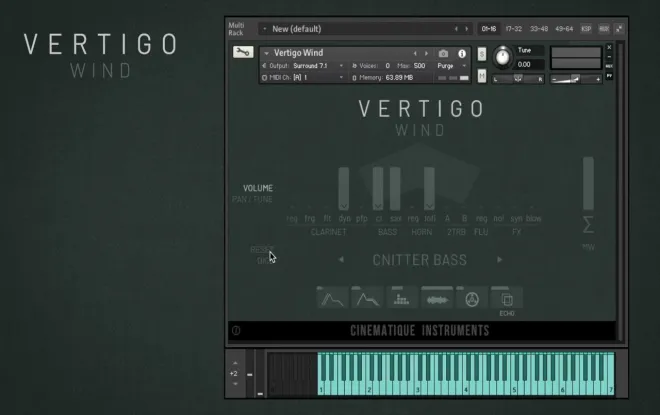
Task: Open the New (default) multi dropdown arrow
Action: 265,29
